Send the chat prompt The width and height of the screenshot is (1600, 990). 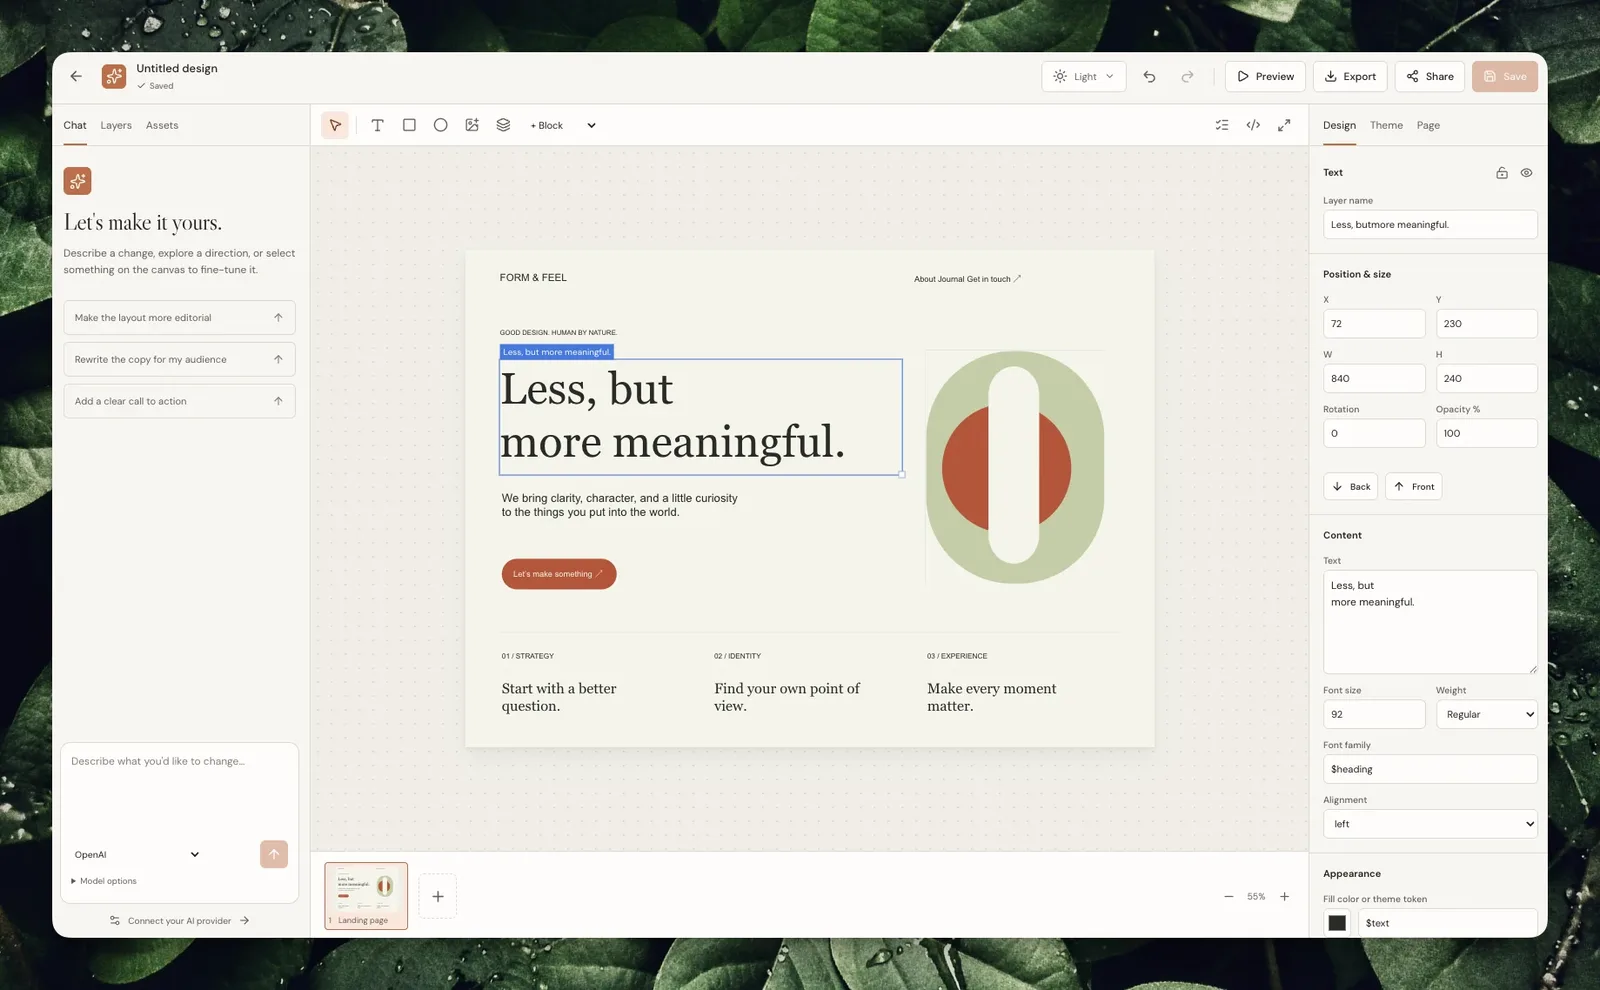pyautogui.click(x=274, y=854)
